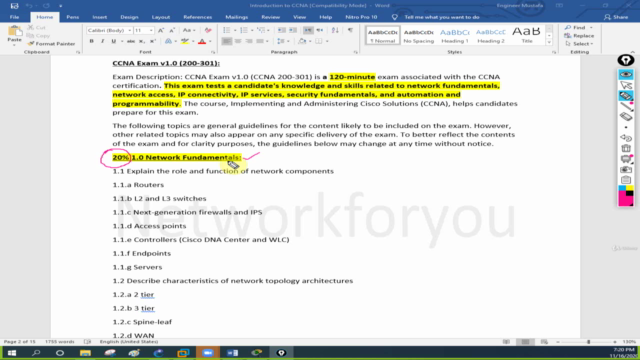Viewport: 640px width, 360px height.
Task: Click the Replace button
Action: coord(580,36)
